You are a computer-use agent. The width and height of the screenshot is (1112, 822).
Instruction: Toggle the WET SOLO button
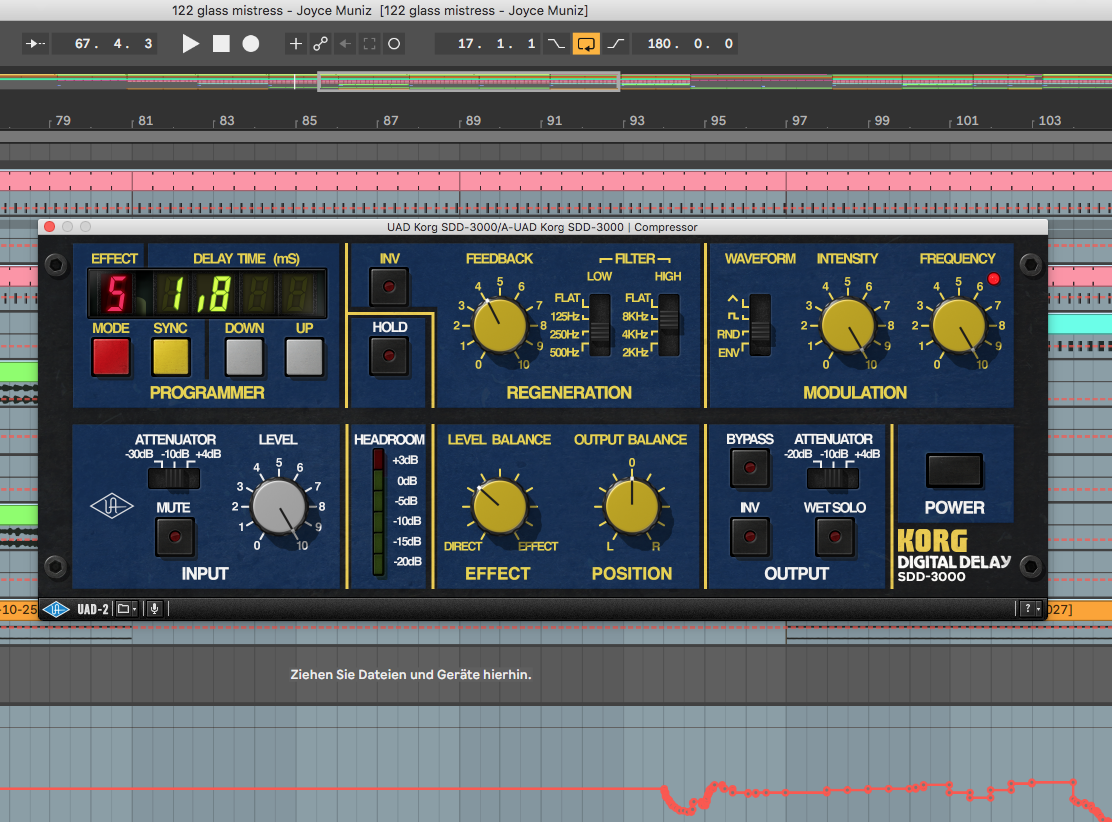(x=834, y=537)
